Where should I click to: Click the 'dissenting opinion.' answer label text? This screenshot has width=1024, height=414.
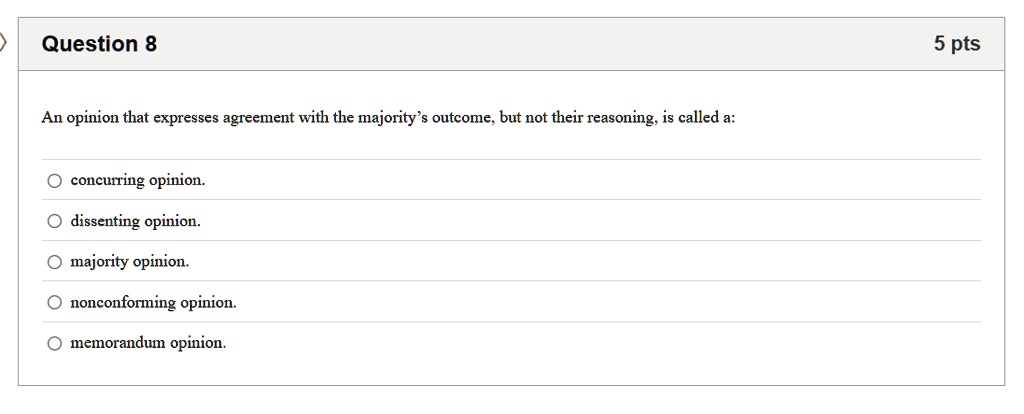pyautogui.click(x=136, y=221)
